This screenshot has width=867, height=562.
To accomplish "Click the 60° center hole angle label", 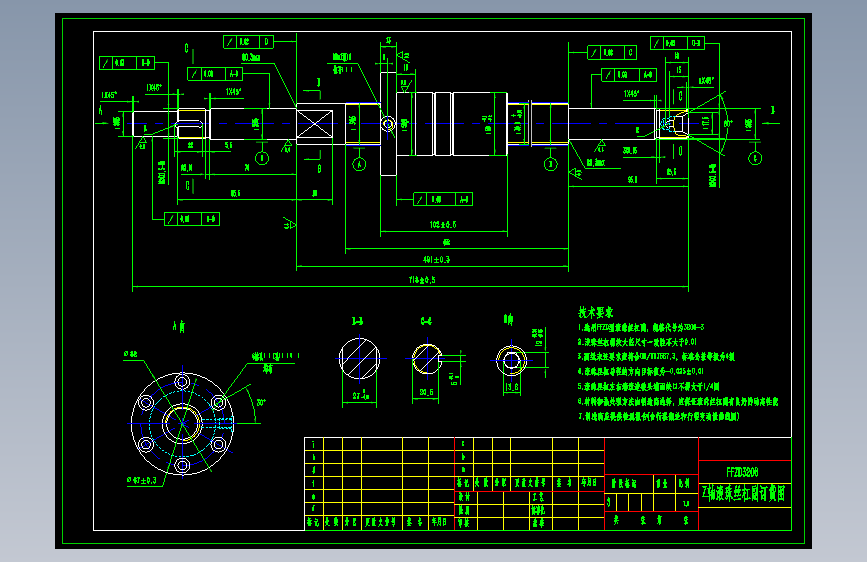I will click(728, 124).
